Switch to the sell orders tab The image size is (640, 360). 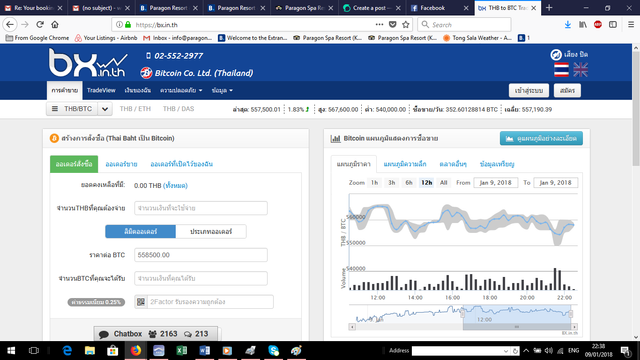pyautogui.click(x=121, y=164)
